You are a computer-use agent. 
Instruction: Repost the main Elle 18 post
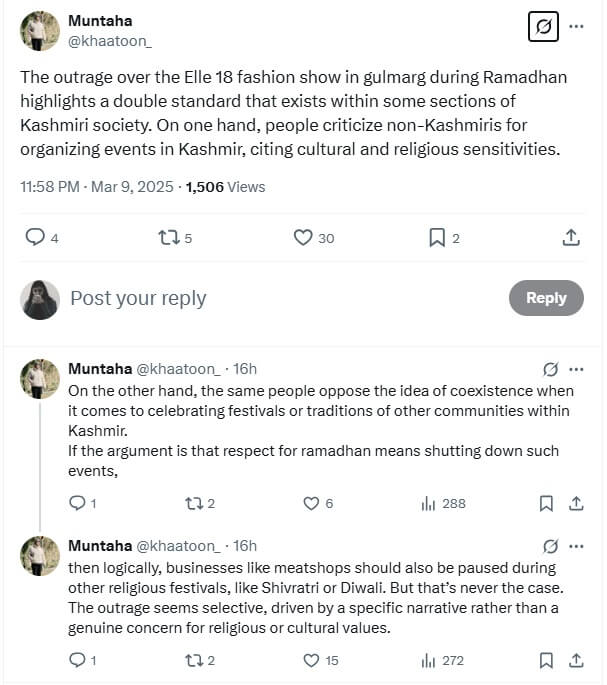[169, 237]
